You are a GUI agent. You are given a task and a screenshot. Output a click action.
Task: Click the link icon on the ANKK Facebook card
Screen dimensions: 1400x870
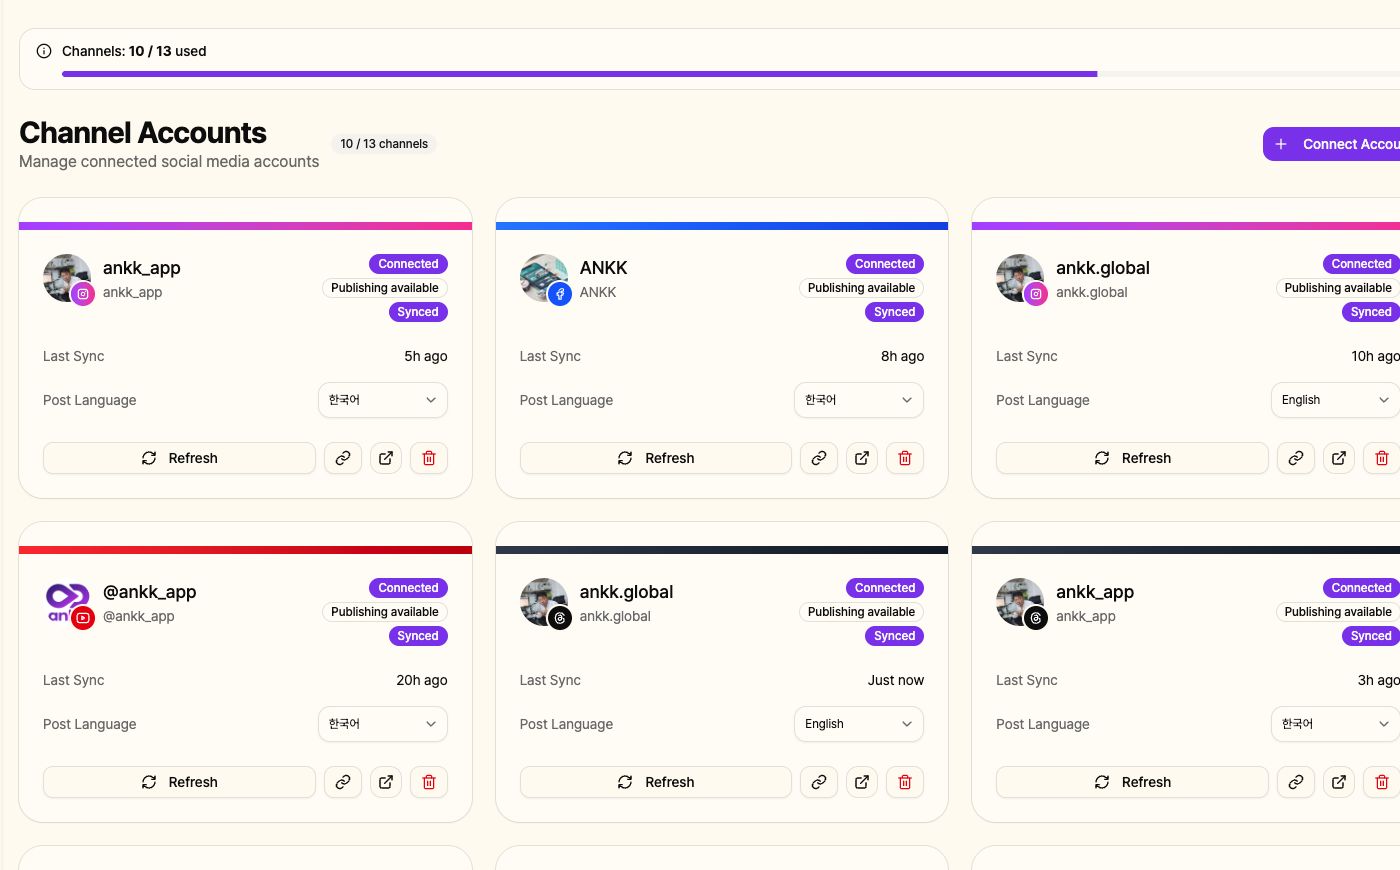click(x=819, y=458)
